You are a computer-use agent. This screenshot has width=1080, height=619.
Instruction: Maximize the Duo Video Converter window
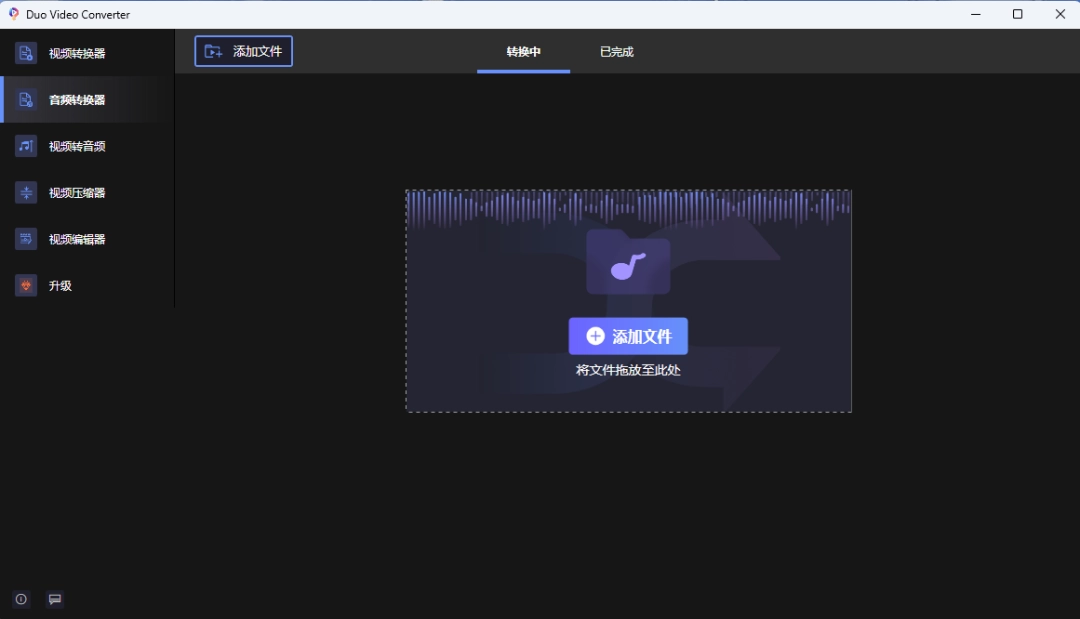click(x=1017, y=14)
